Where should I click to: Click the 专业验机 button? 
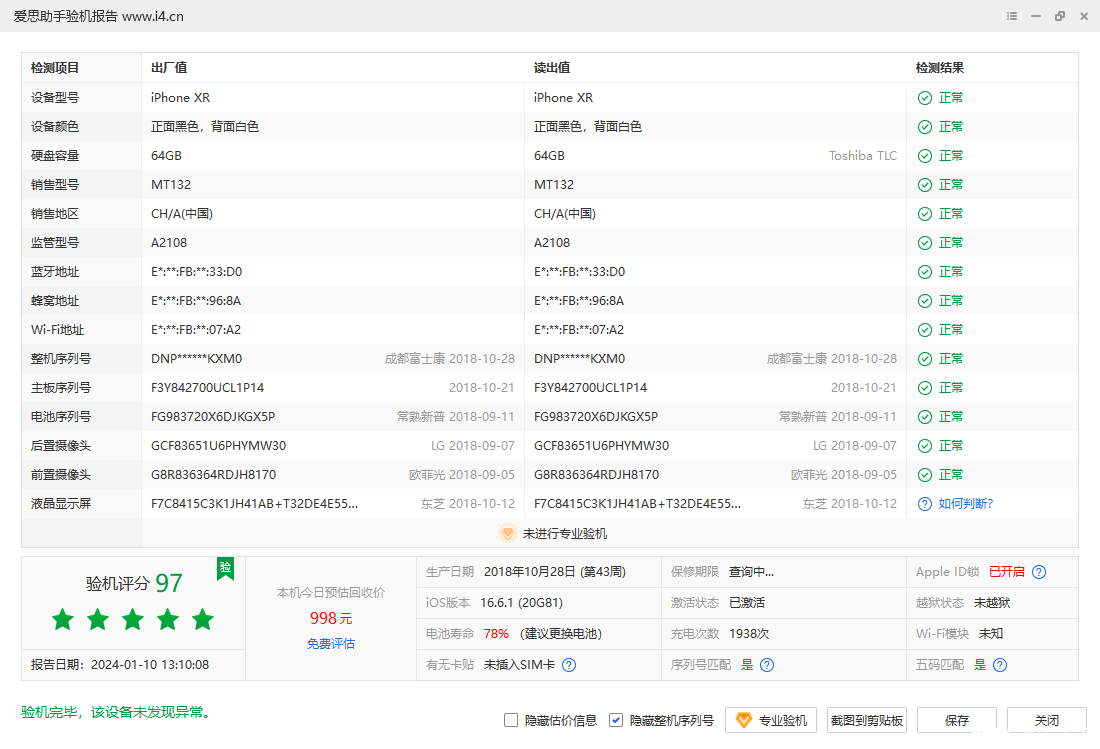[770, 720]
